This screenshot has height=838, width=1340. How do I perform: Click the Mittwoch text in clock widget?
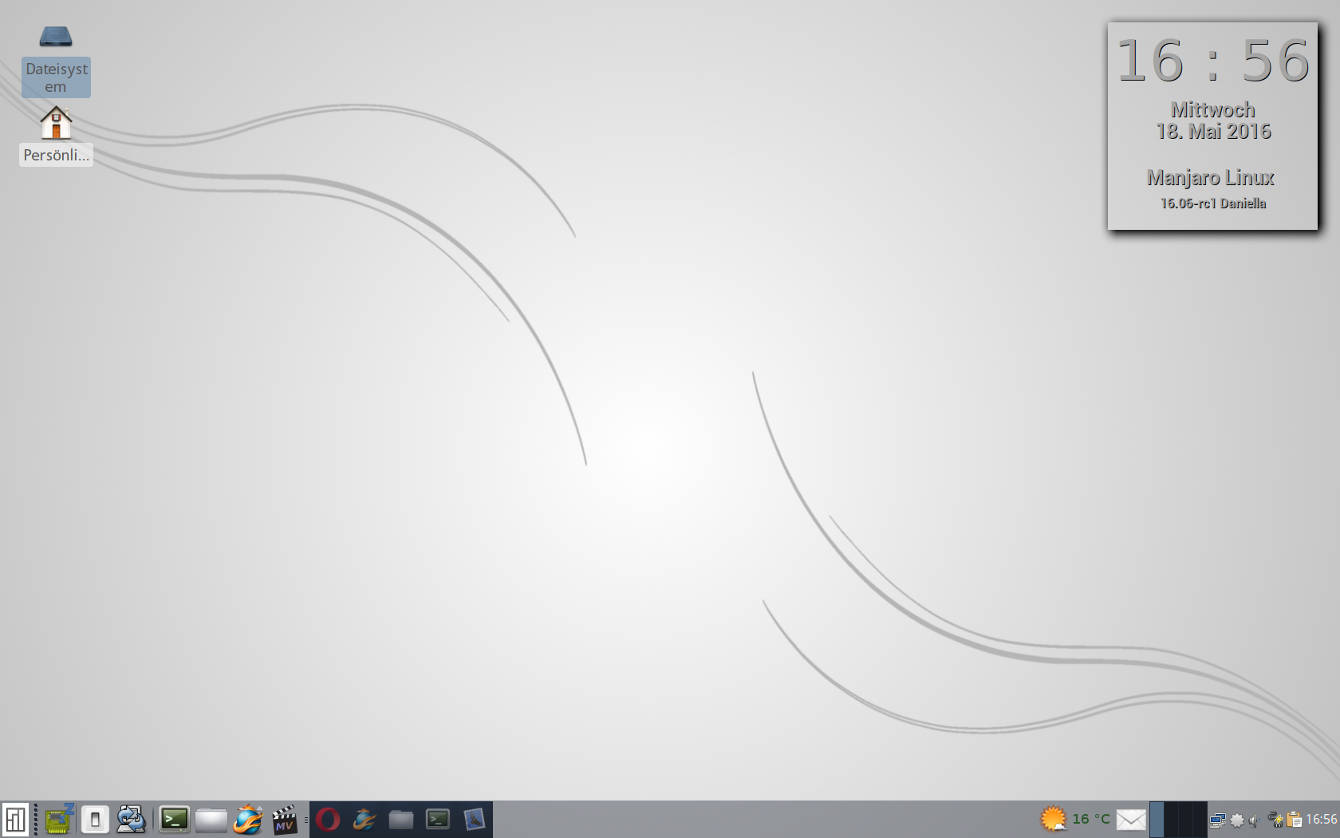tap(1212, 110)
